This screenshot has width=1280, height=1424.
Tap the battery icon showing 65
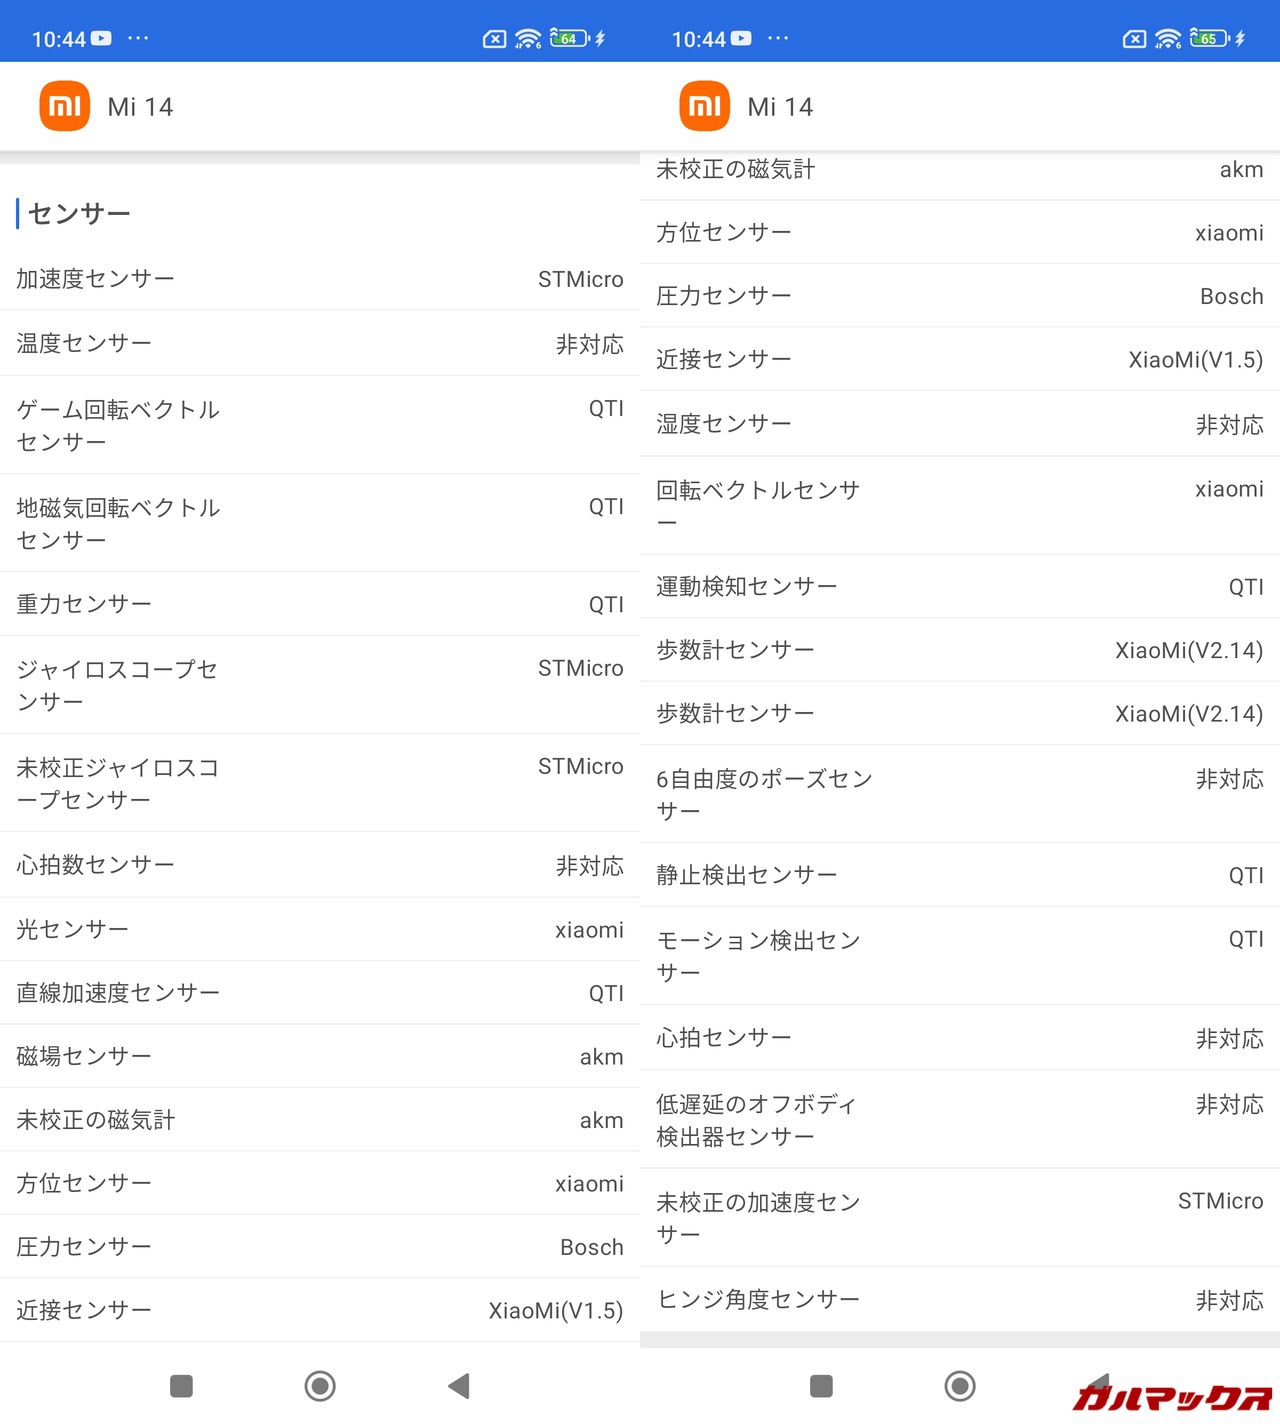[1209, 39]
